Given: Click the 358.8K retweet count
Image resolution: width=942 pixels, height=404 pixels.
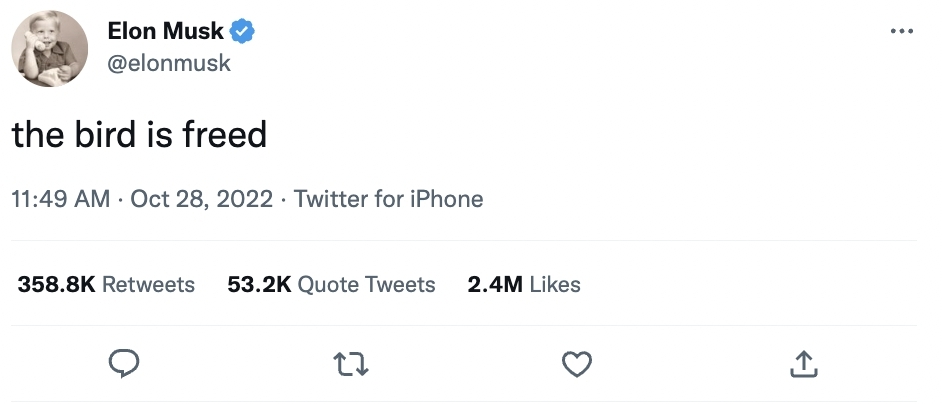Looking at the screenshot, I should click(x=56, y=285).
